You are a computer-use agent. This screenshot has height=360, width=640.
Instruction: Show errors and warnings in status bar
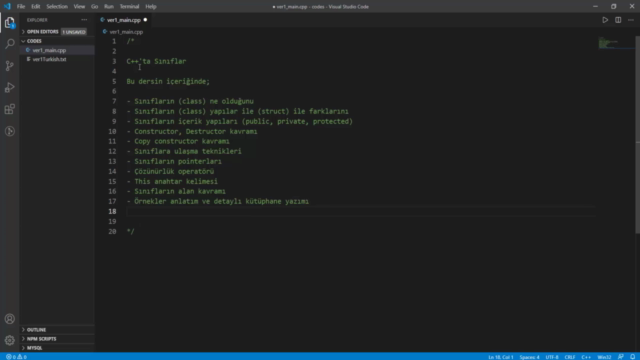16,357
